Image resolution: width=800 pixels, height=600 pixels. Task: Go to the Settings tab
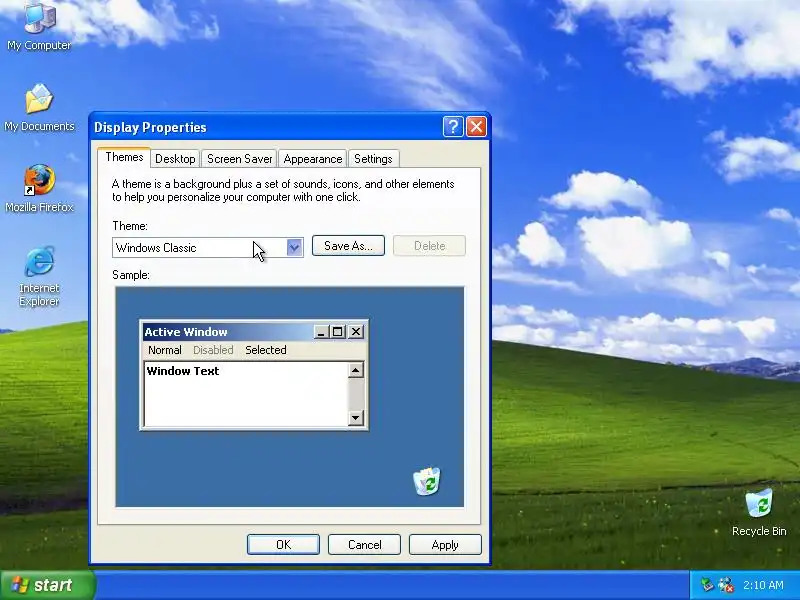click(x=373, y=159)
